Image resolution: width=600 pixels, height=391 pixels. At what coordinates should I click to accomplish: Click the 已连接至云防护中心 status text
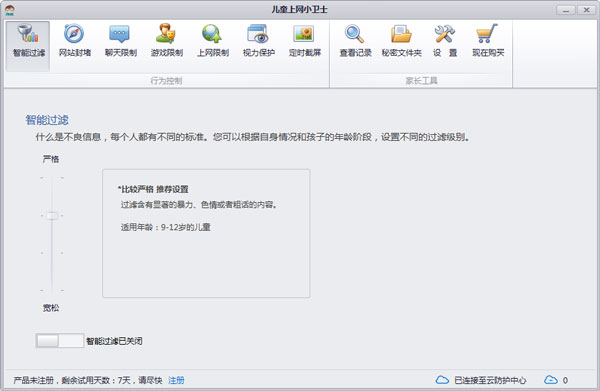(x=490, y=380)
